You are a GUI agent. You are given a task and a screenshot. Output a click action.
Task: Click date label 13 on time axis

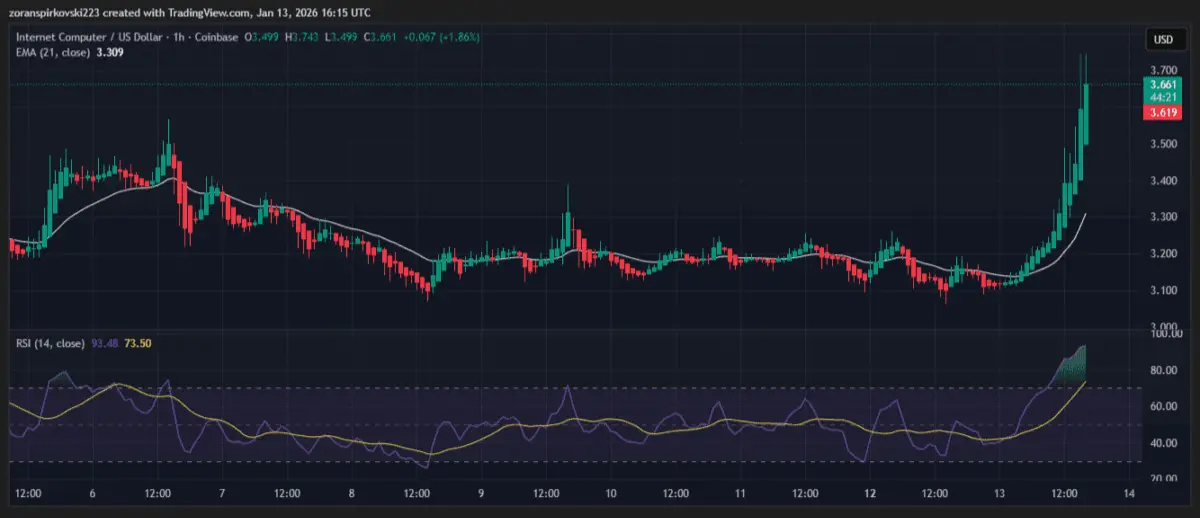click(999, 494)
